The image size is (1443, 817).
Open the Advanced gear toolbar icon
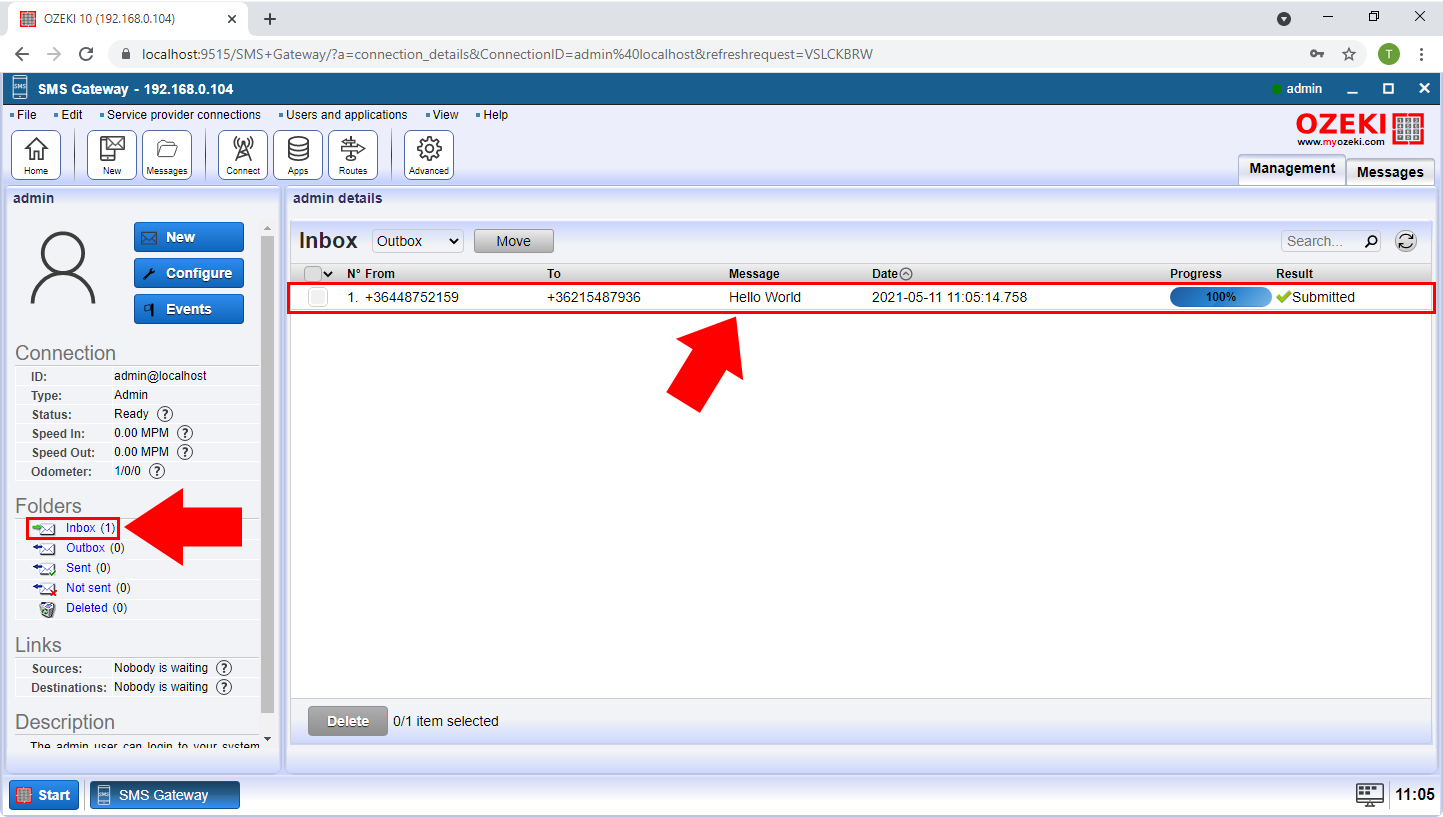[x=429, y=155]
